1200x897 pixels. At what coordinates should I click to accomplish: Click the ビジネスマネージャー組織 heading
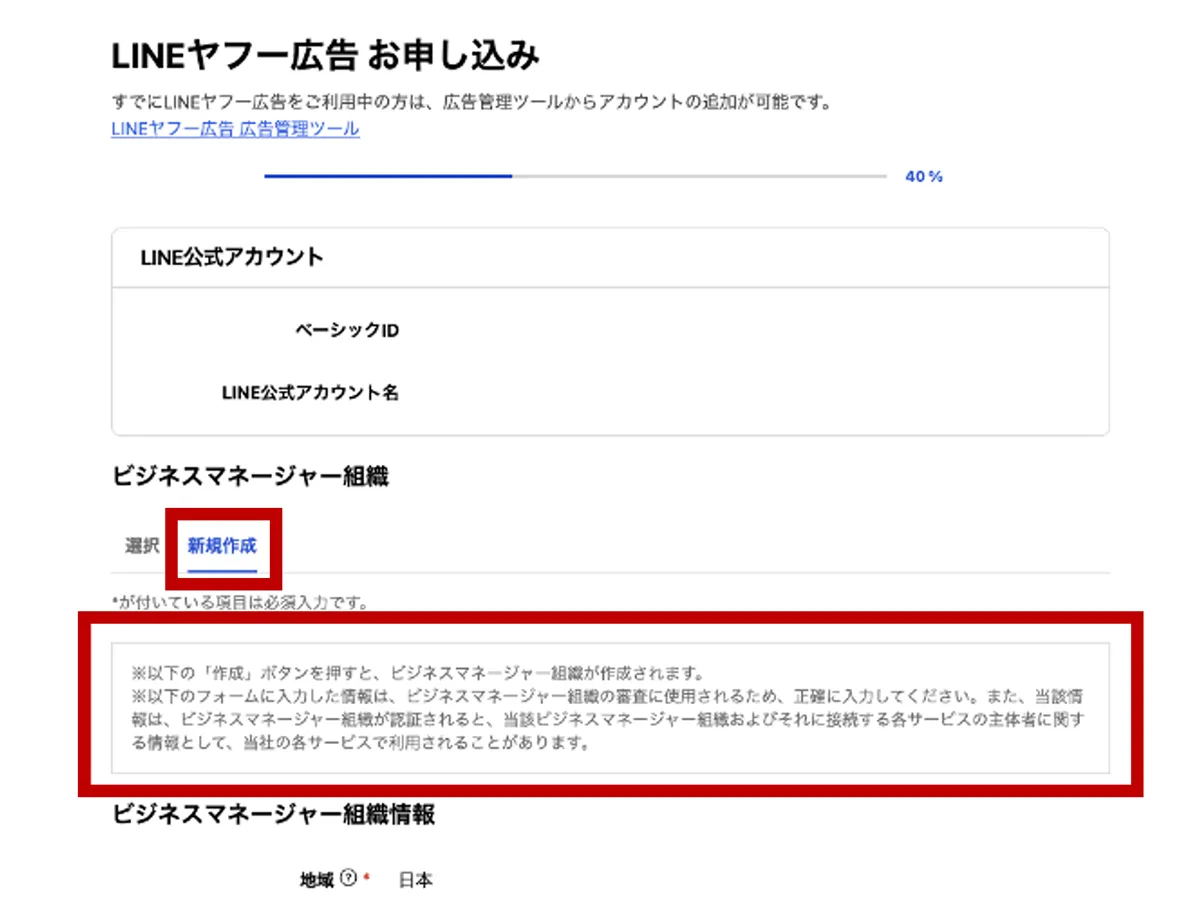click(x=250, y=477)
